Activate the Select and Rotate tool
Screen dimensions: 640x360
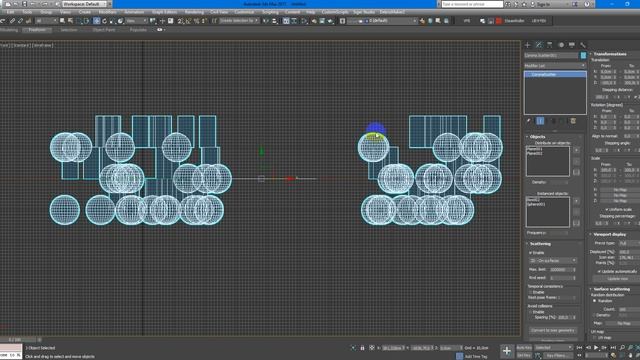pyautogui.click(x=104, y=21)
